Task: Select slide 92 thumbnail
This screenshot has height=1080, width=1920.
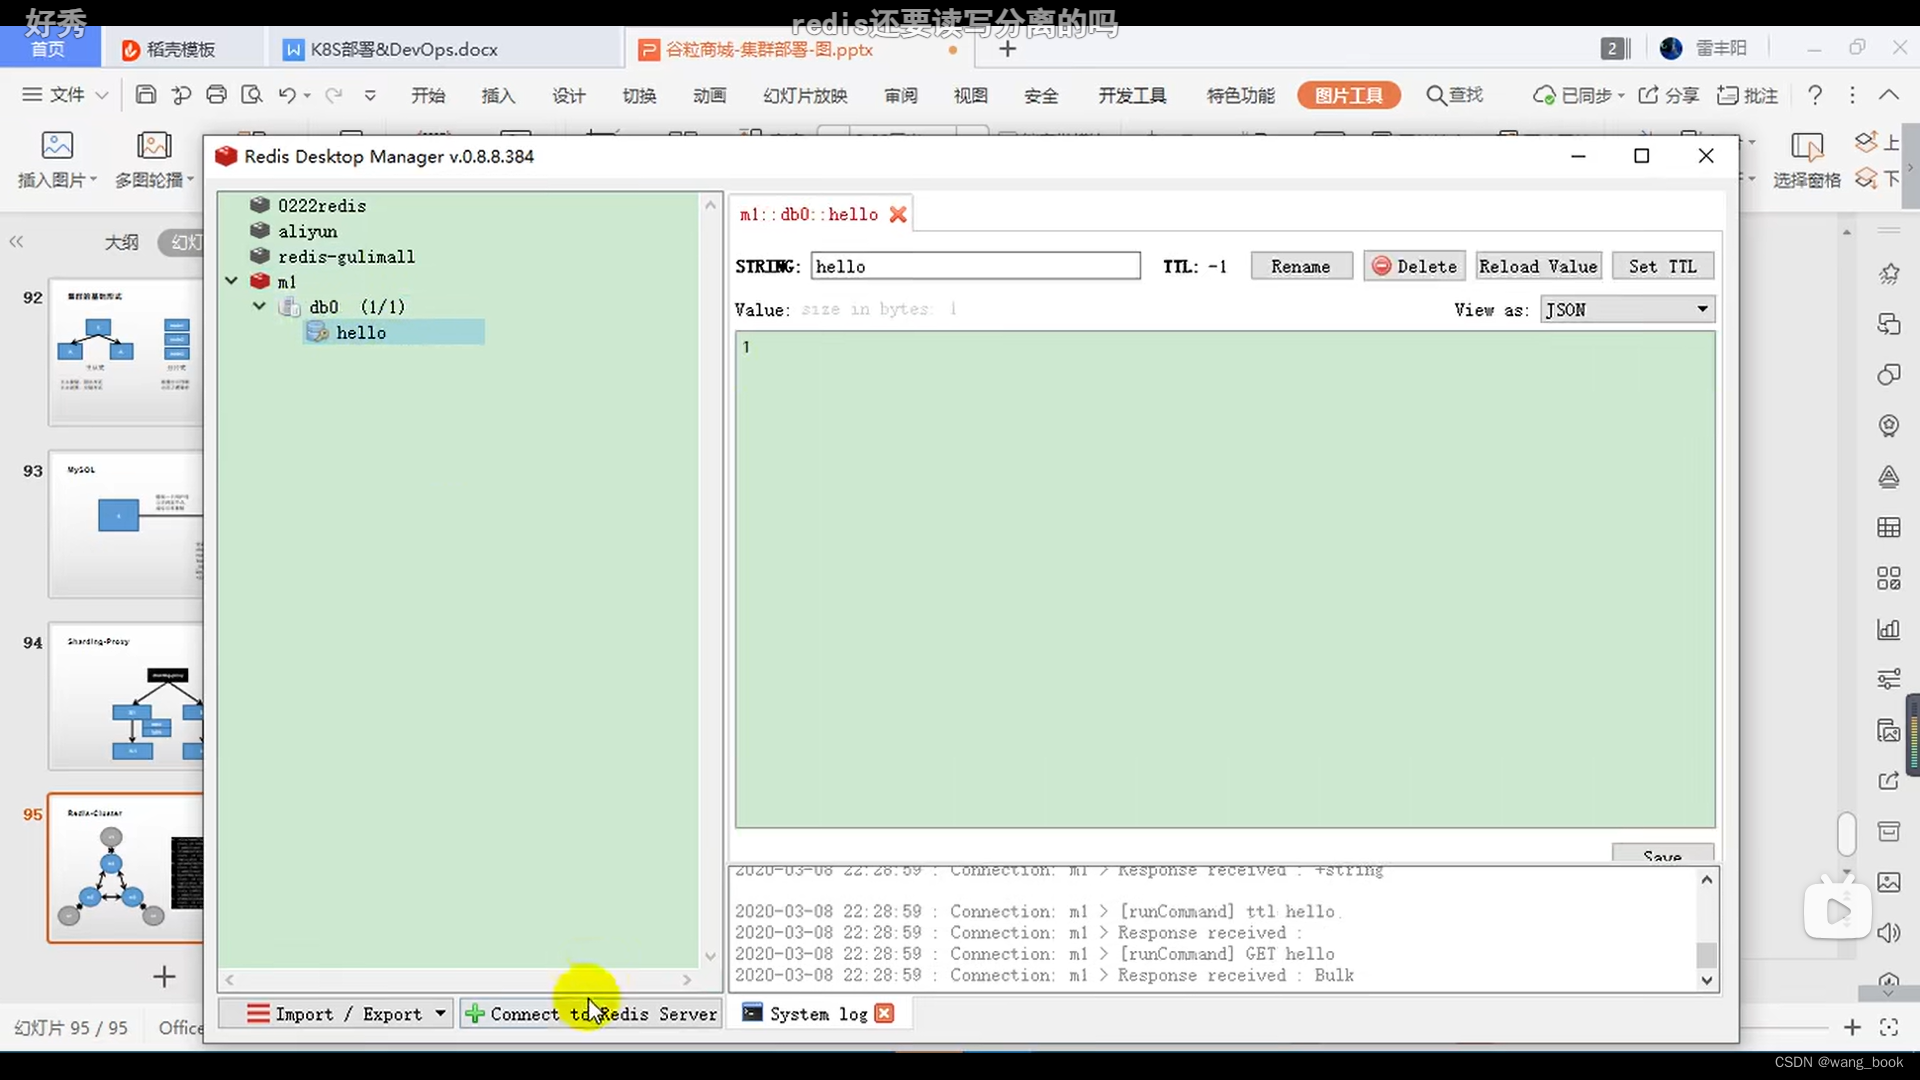Action: click(126, 352)
